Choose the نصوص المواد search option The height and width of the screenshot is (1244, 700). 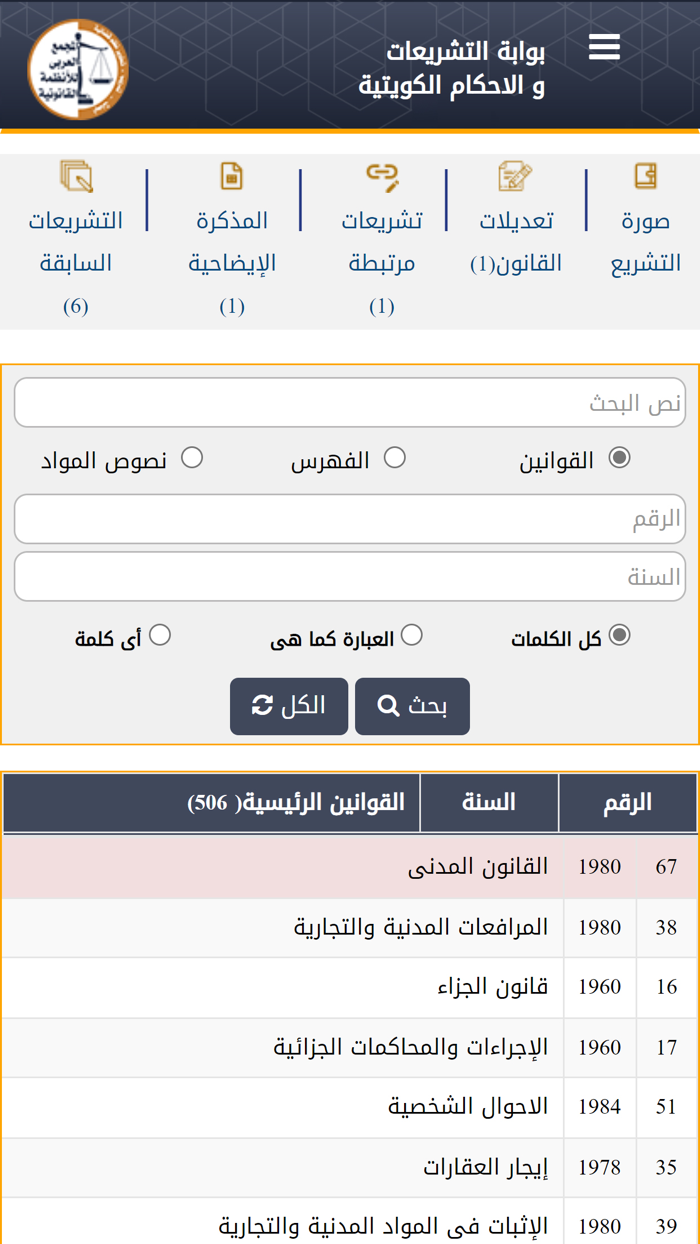click(x=190, y=456)
